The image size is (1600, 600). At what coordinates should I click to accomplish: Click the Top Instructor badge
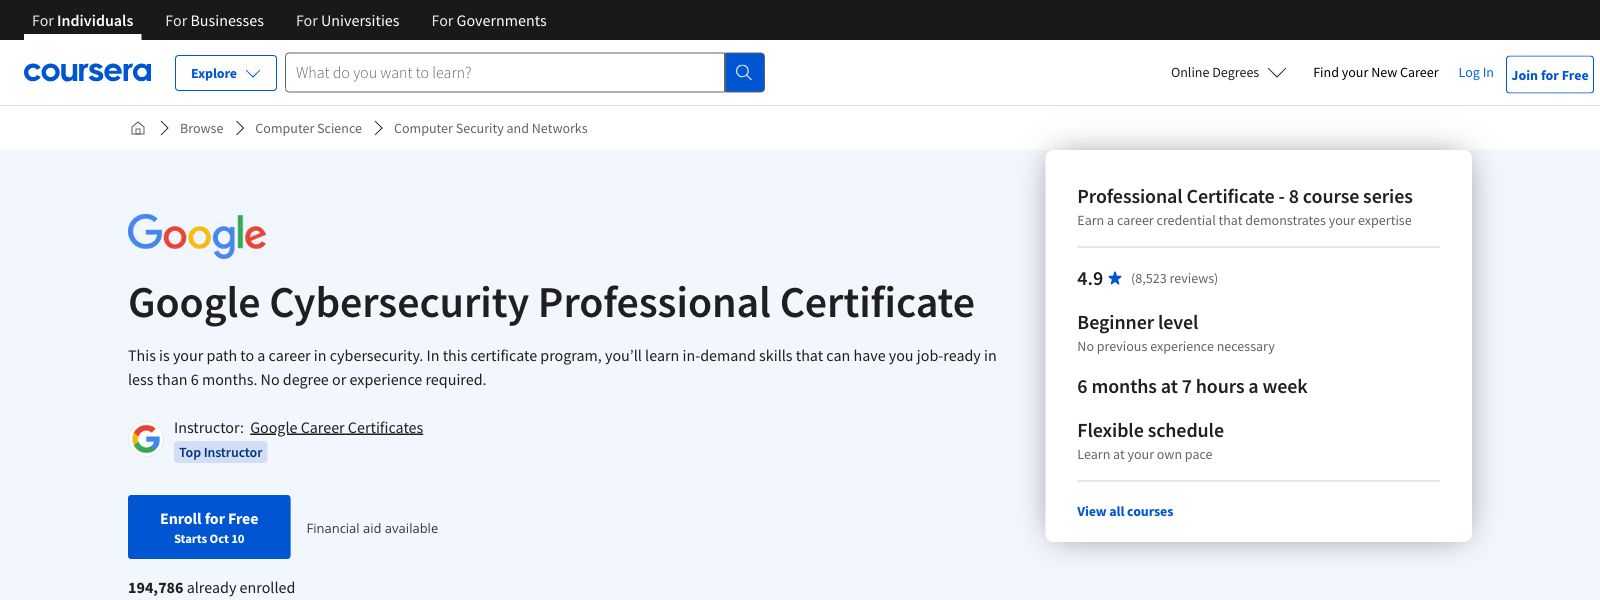(x=220, y=452)
